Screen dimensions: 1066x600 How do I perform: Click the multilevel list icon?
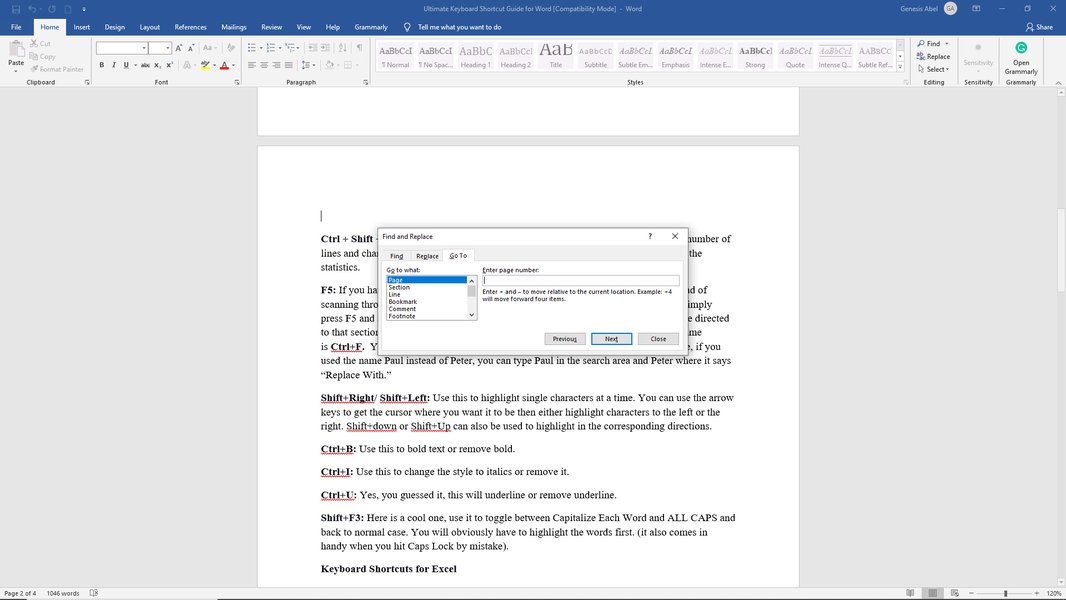point(290,48)
